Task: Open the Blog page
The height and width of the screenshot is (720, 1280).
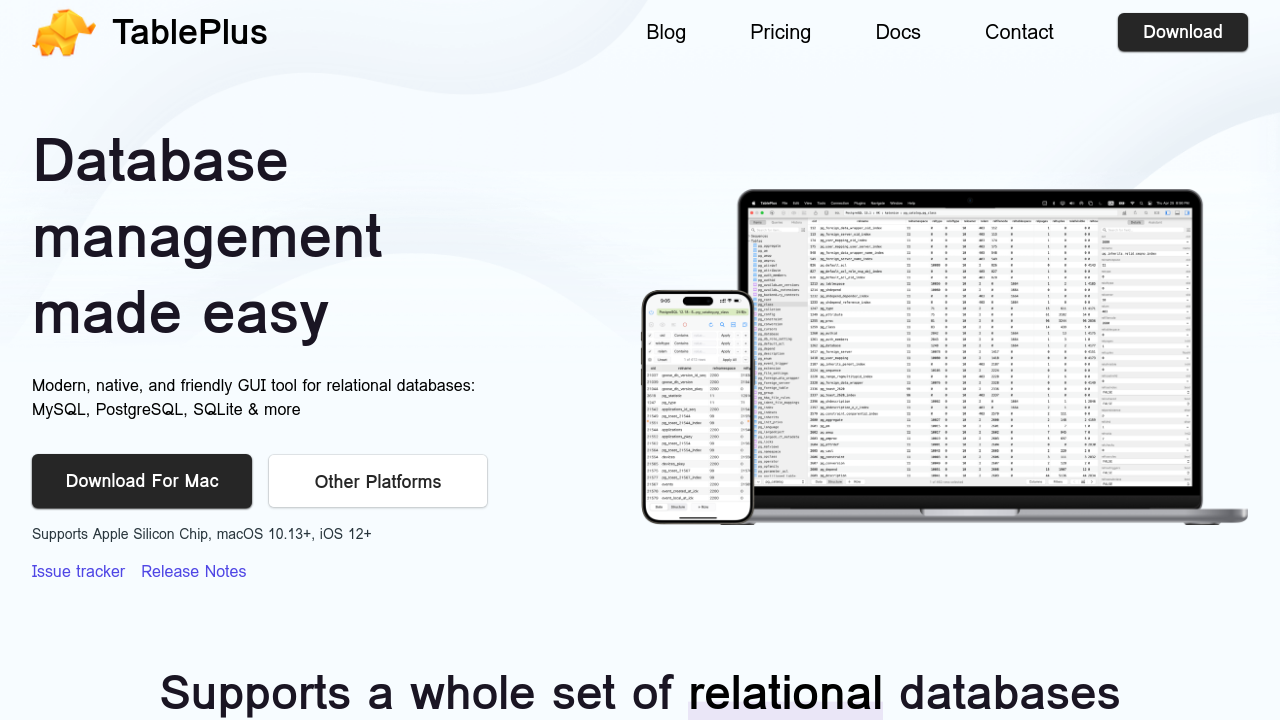Action: [x=666, y=32]
